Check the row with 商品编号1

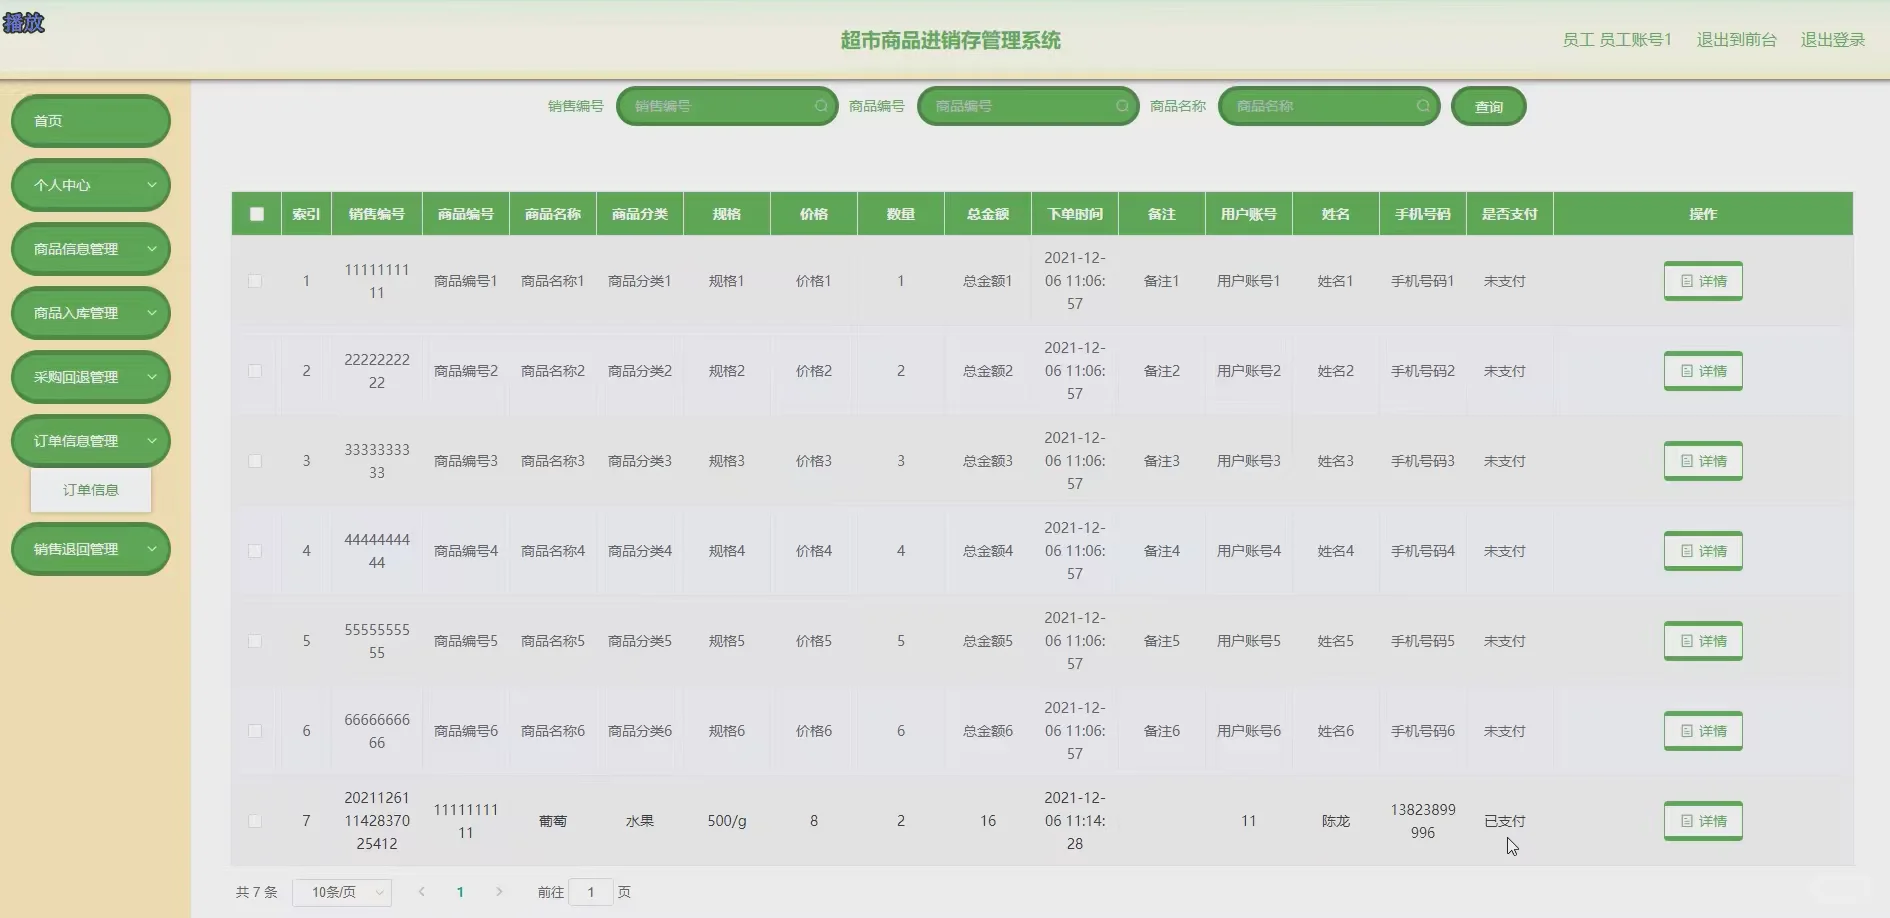[x=255, y=281]
